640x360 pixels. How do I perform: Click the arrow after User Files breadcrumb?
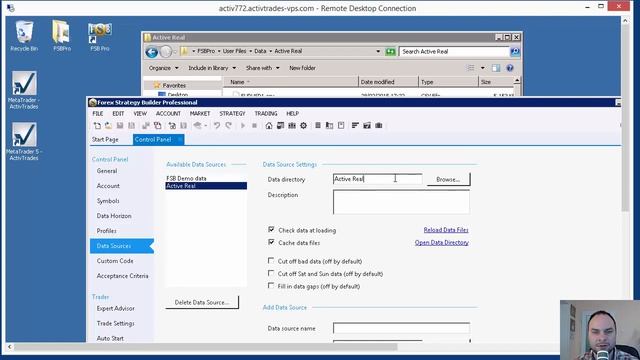(x=251, y=51)
